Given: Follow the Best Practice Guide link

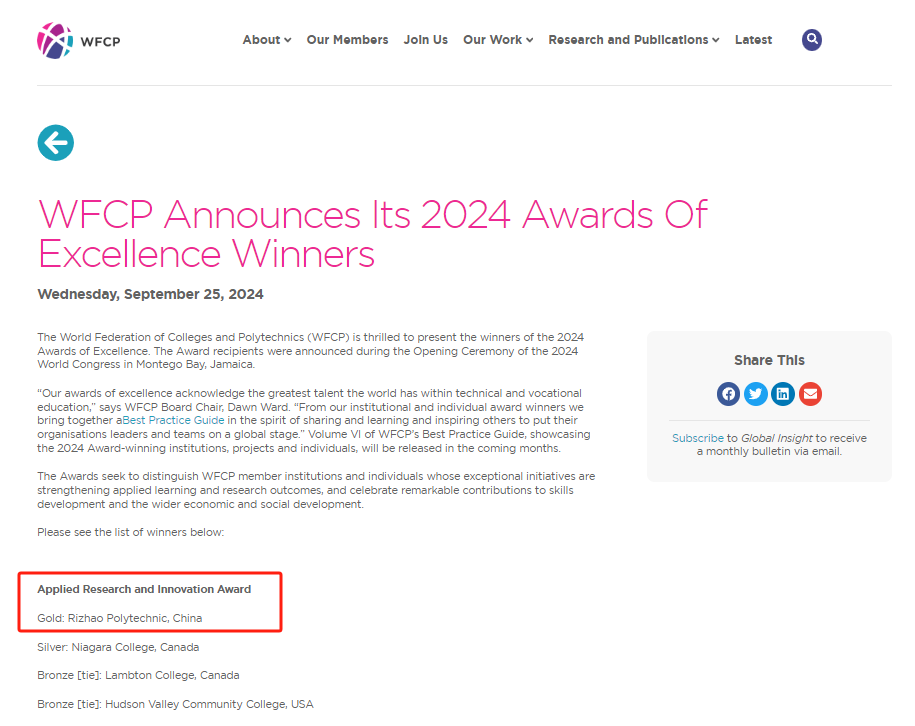Looking at the screenshot, I should tap(173, 421).
